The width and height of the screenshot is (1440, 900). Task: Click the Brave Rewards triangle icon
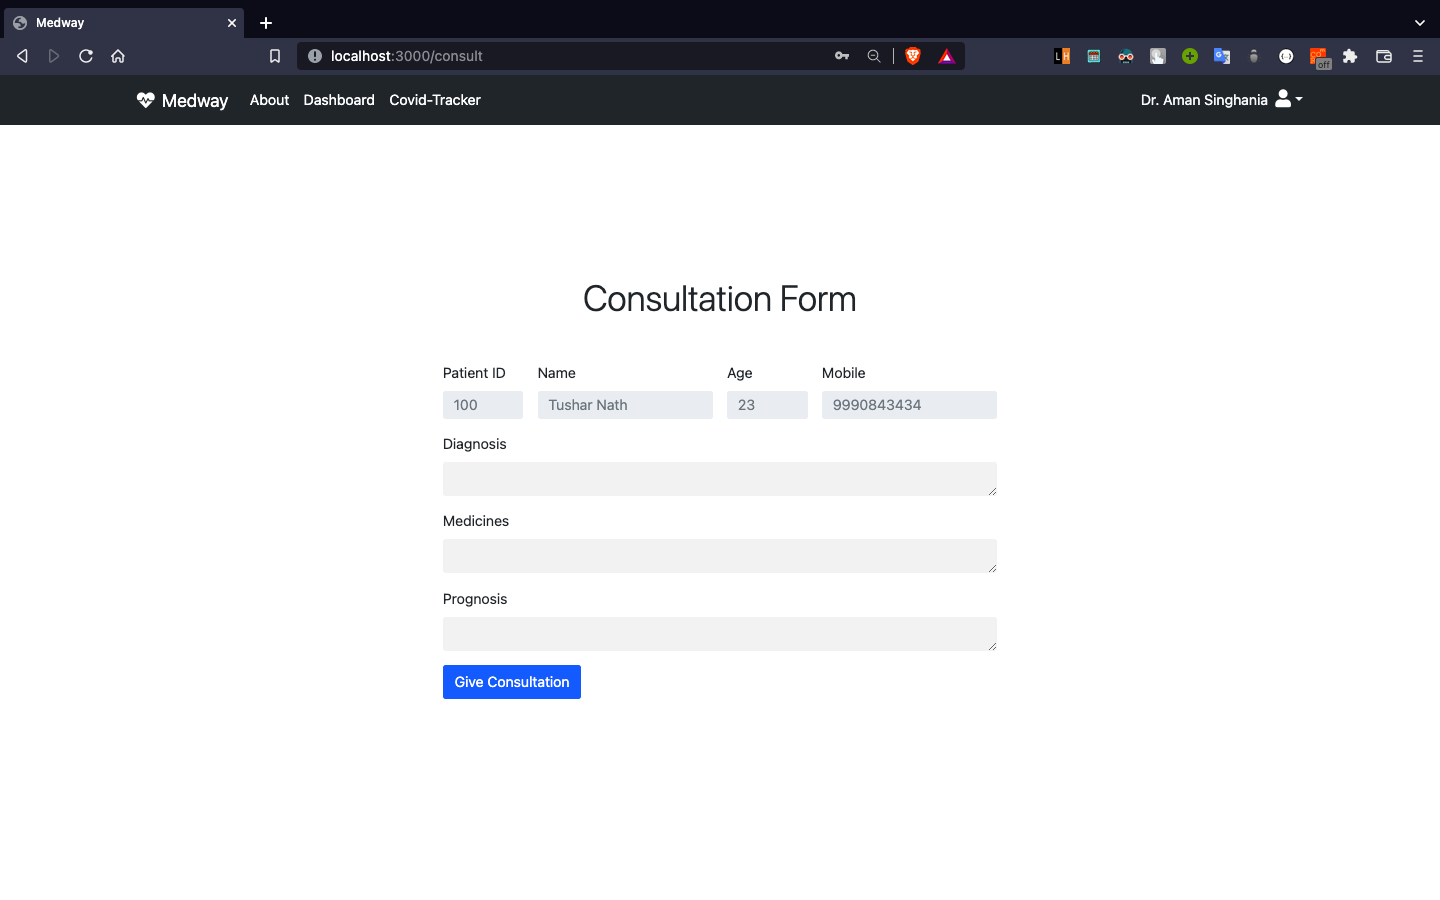click(946, 56)
